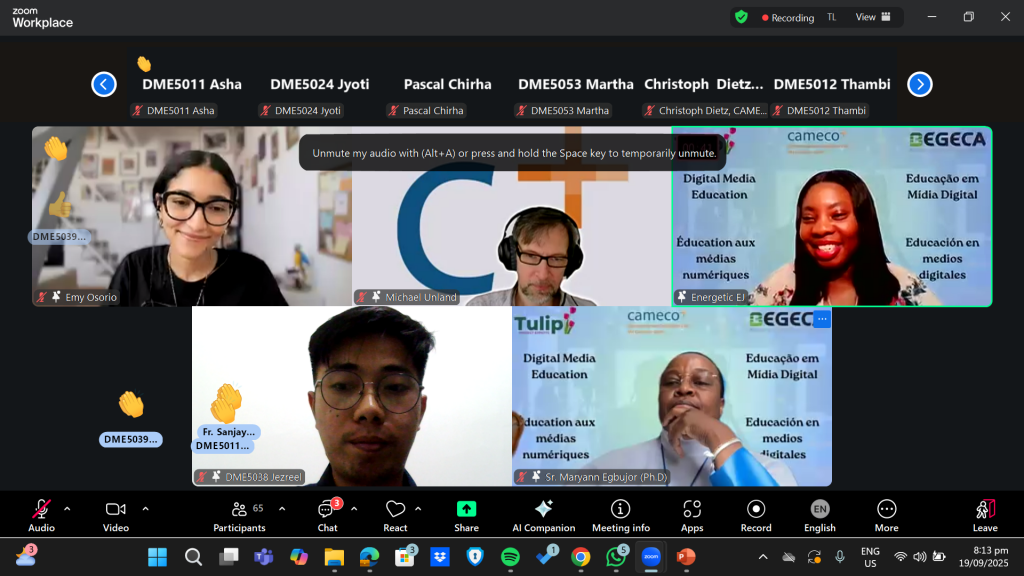Open Spotify from the Windows taskbar
Image resolution: width=1024 pixels, height=576 pixels.
[x=510, y=557]
